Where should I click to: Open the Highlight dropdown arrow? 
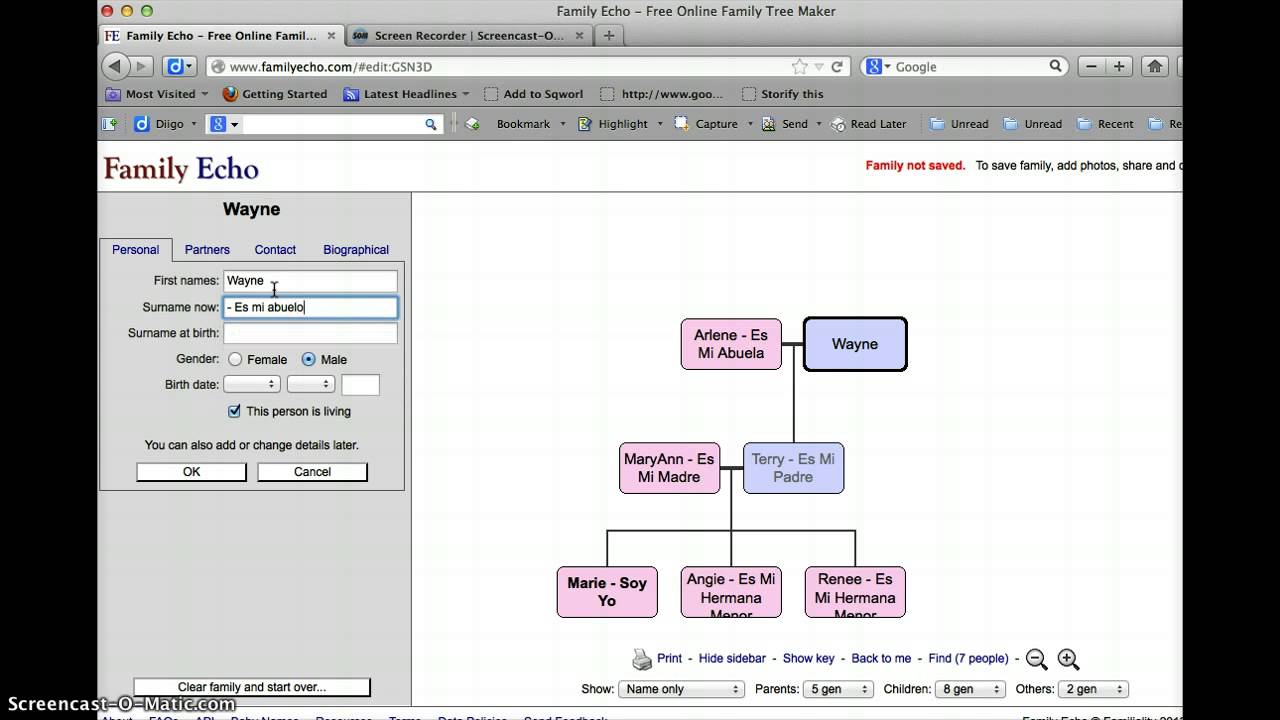[x=660, y=124]
